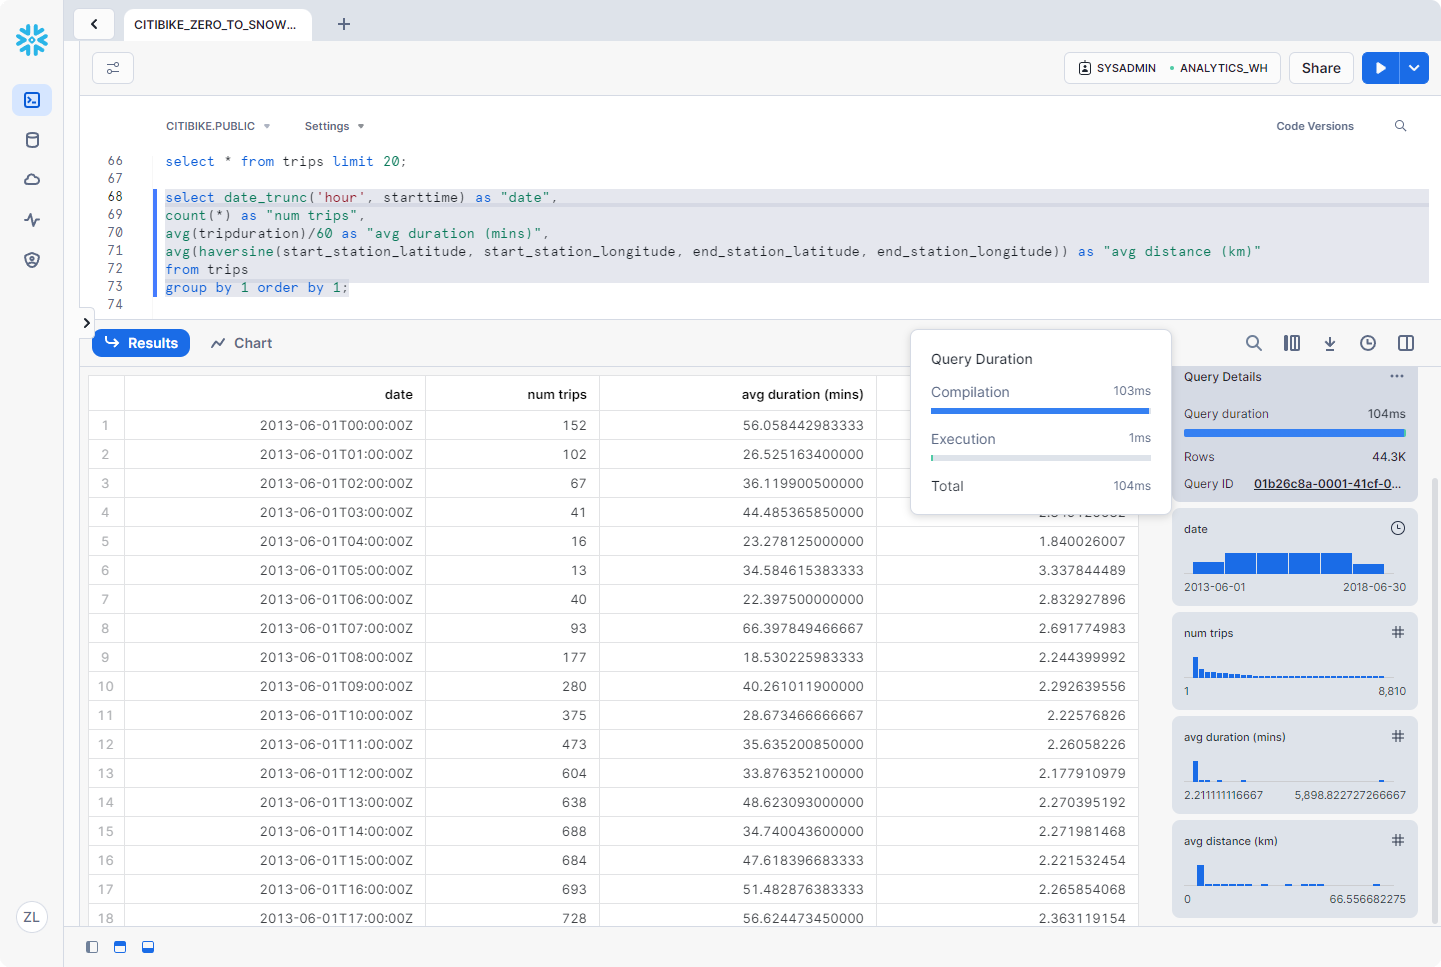Toggle the left panel layout button
The height and width of the screenshot is (967, 1441).
point(92,947)
